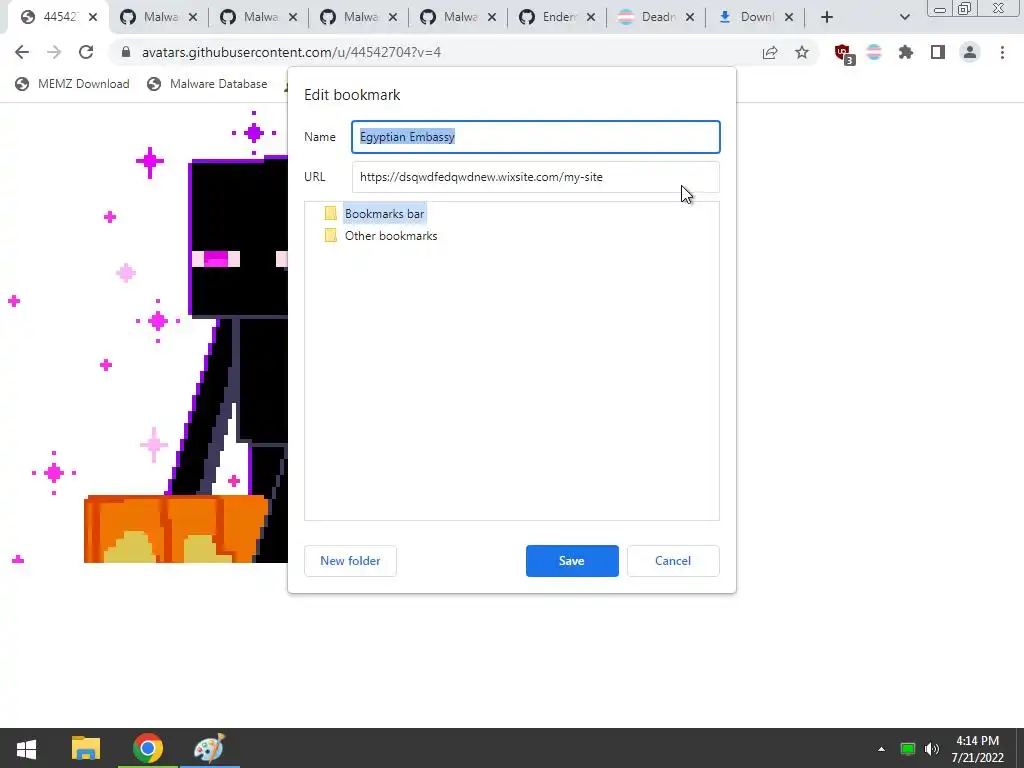Click the green network tray icon
1024x768 pixels.
[908, 749]
